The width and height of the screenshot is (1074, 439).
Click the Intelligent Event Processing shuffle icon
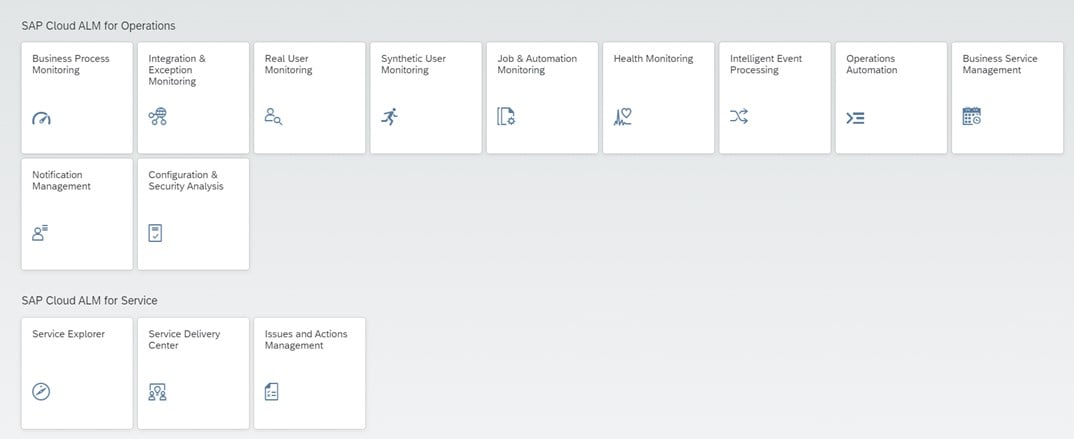click(739, 117)
